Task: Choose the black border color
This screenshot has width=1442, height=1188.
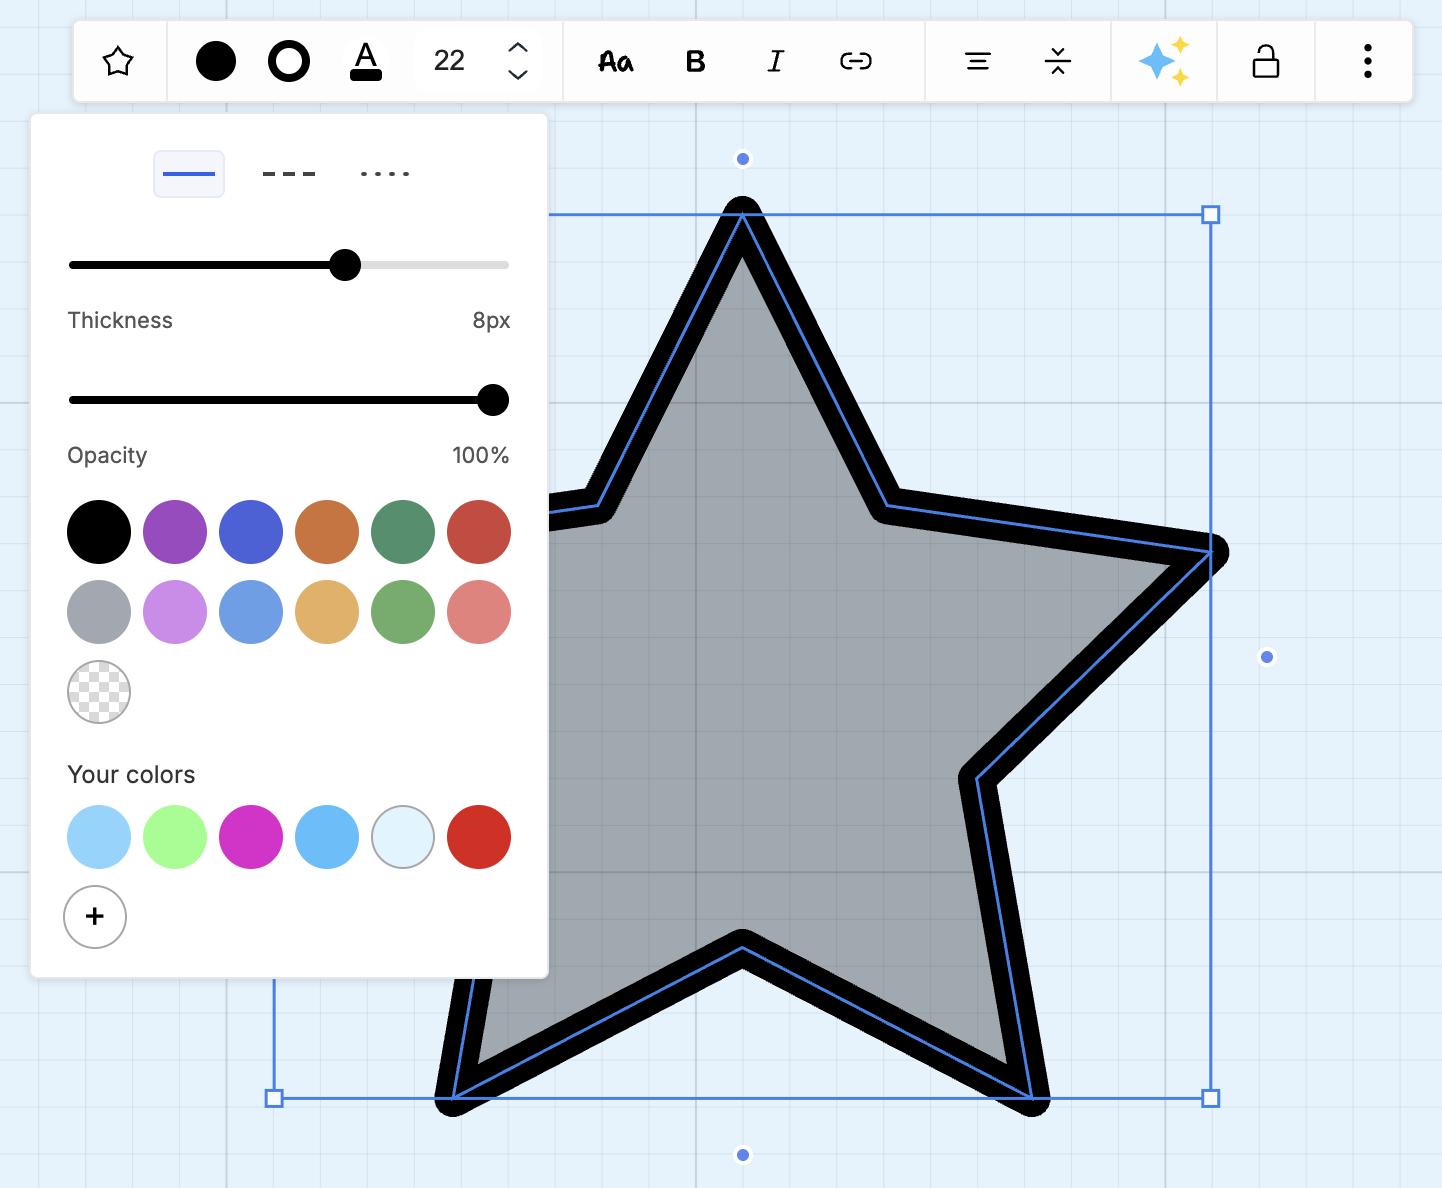Action: coord(99,532)
